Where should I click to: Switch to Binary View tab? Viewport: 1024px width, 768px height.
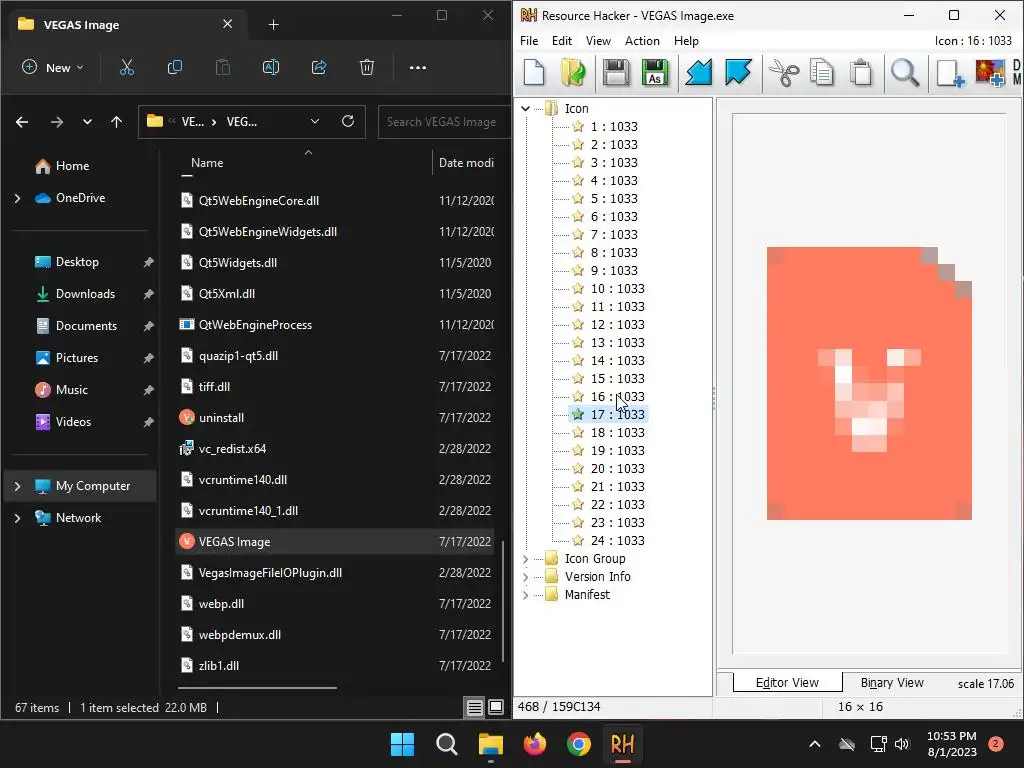pyautogui.click(x=891, y=682)
